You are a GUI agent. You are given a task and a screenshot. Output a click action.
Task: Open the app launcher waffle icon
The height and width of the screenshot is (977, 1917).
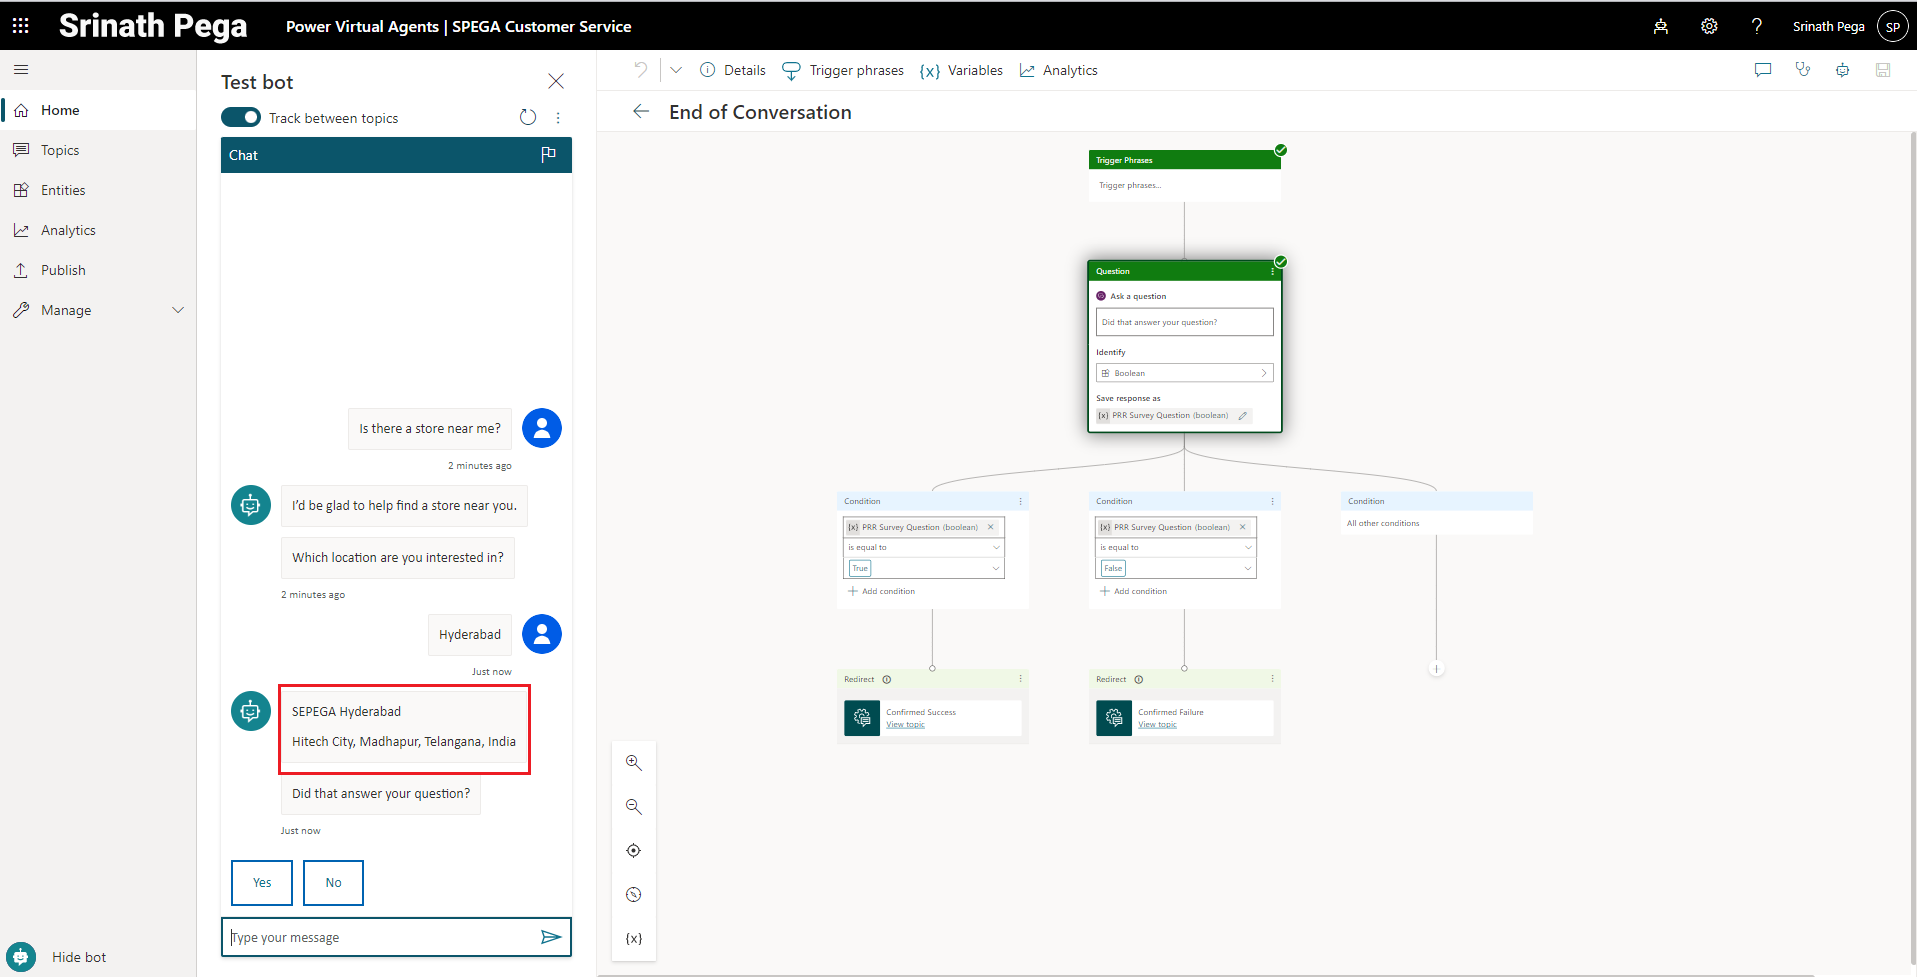coord(20,26)
